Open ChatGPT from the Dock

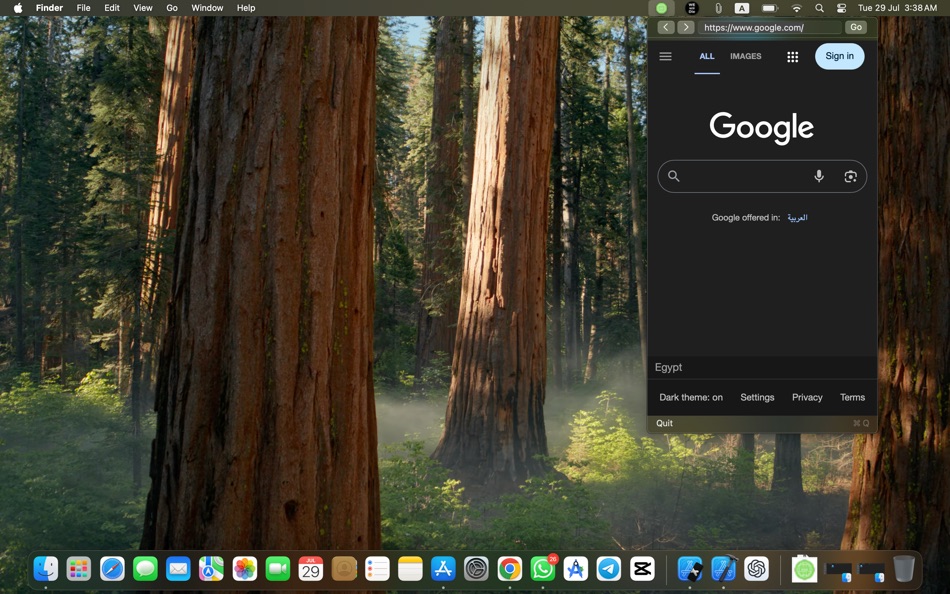click(758, 569)
